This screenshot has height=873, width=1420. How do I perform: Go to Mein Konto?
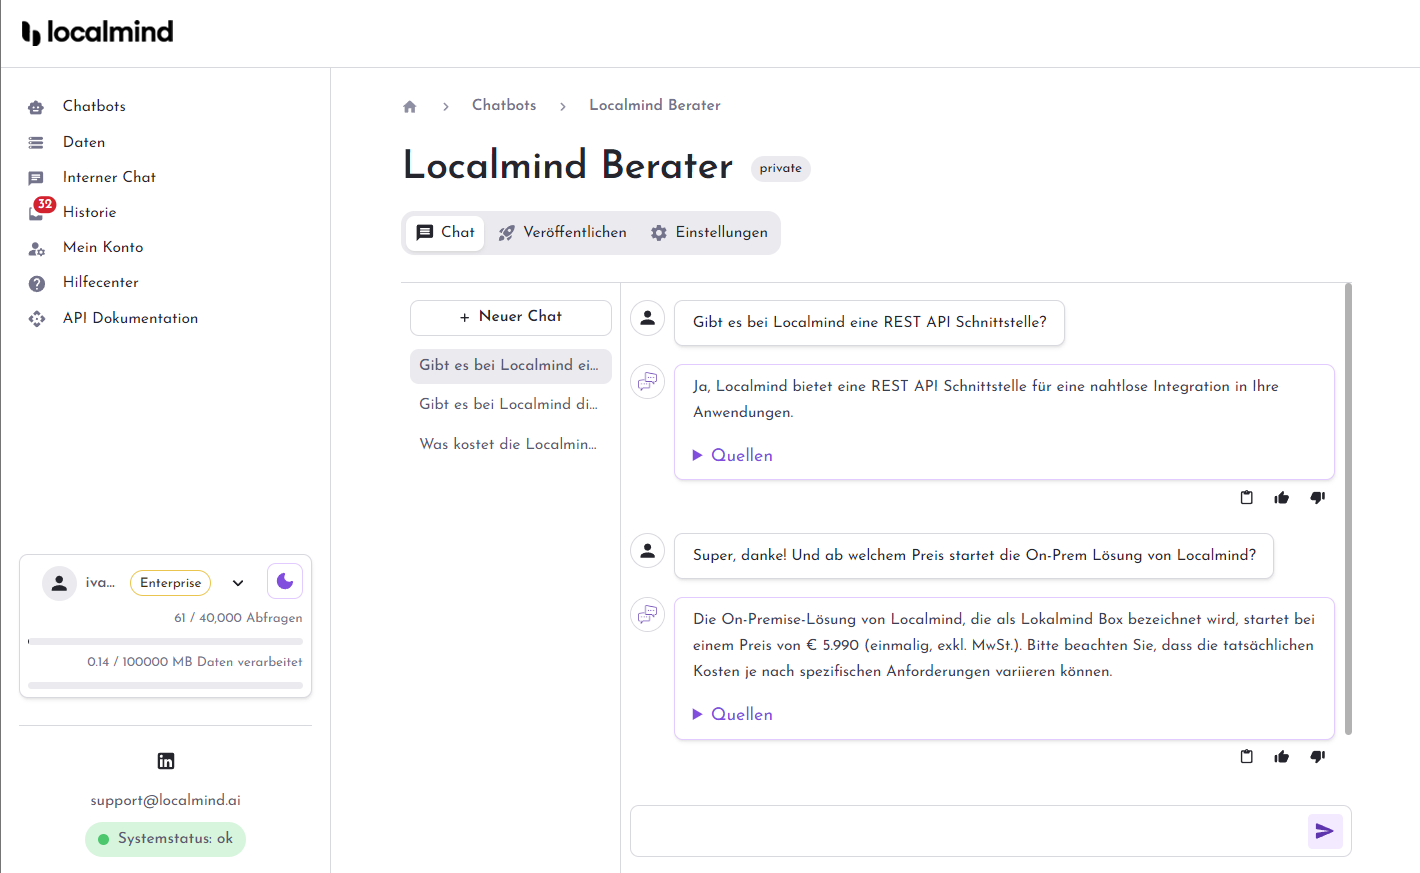coord(103,247)
